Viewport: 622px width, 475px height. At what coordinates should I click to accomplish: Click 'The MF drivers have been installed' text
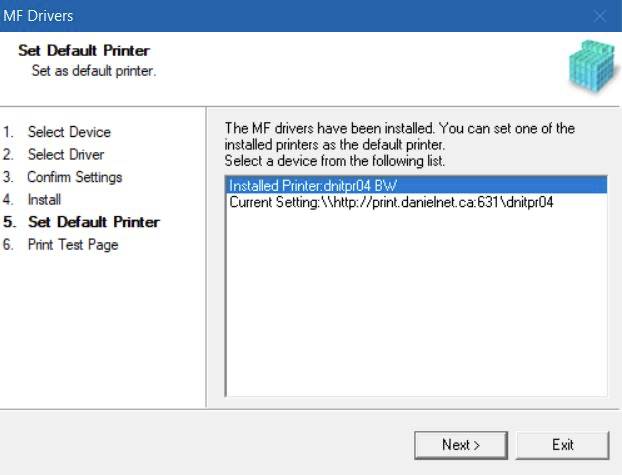400,129
